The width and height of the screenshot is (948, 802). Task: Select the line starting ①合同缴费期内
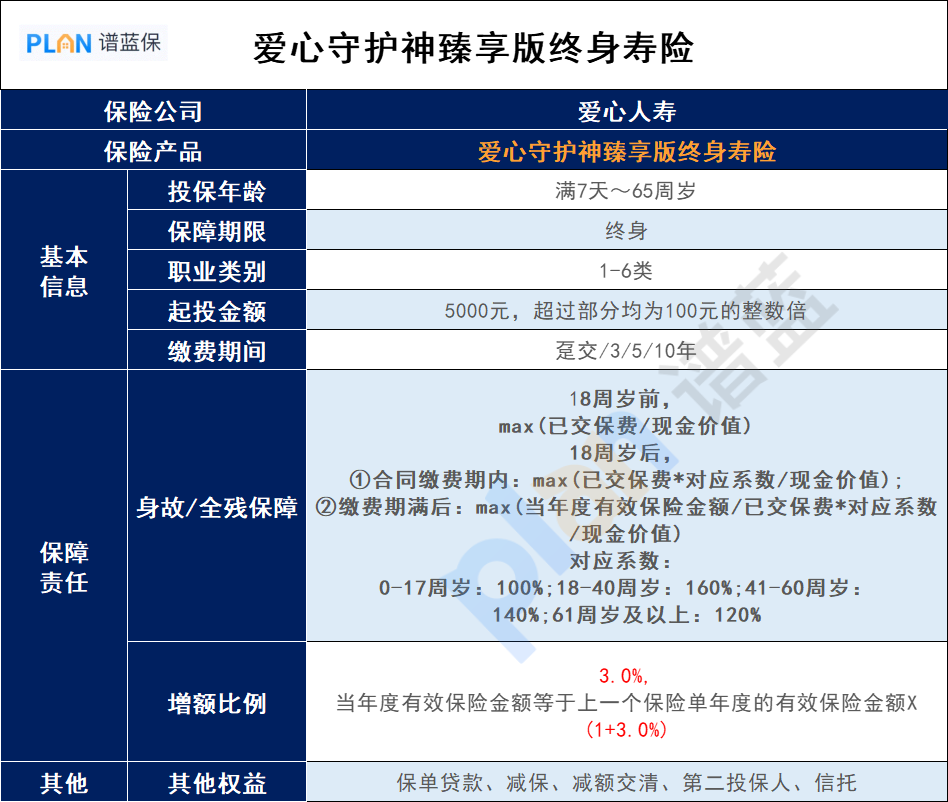click(626, 480)
